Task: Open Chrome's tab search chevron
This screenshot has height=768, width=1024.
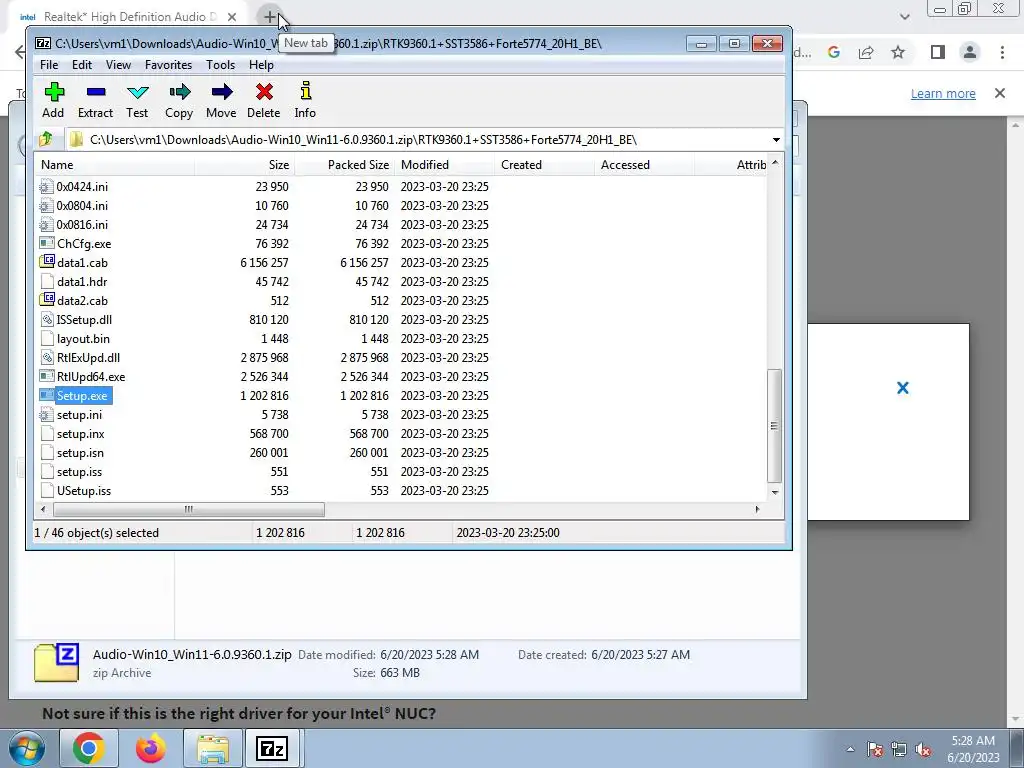Action: [904, 17]
